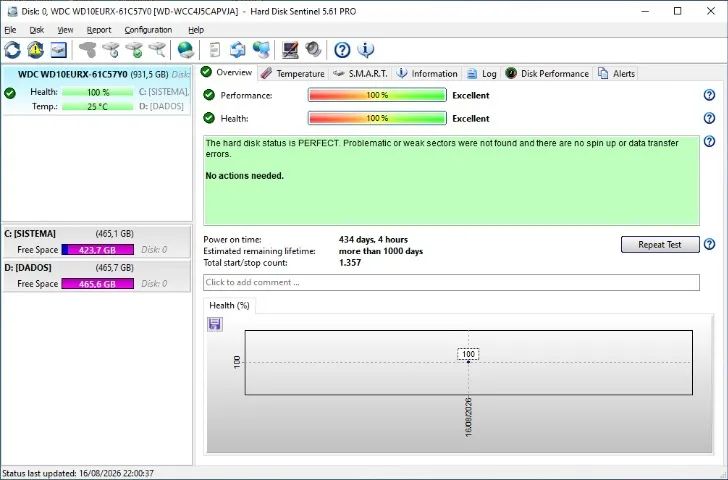Click help icon beside Repeat Test button
Screen dimensions: 728x480
pos(709,244)
